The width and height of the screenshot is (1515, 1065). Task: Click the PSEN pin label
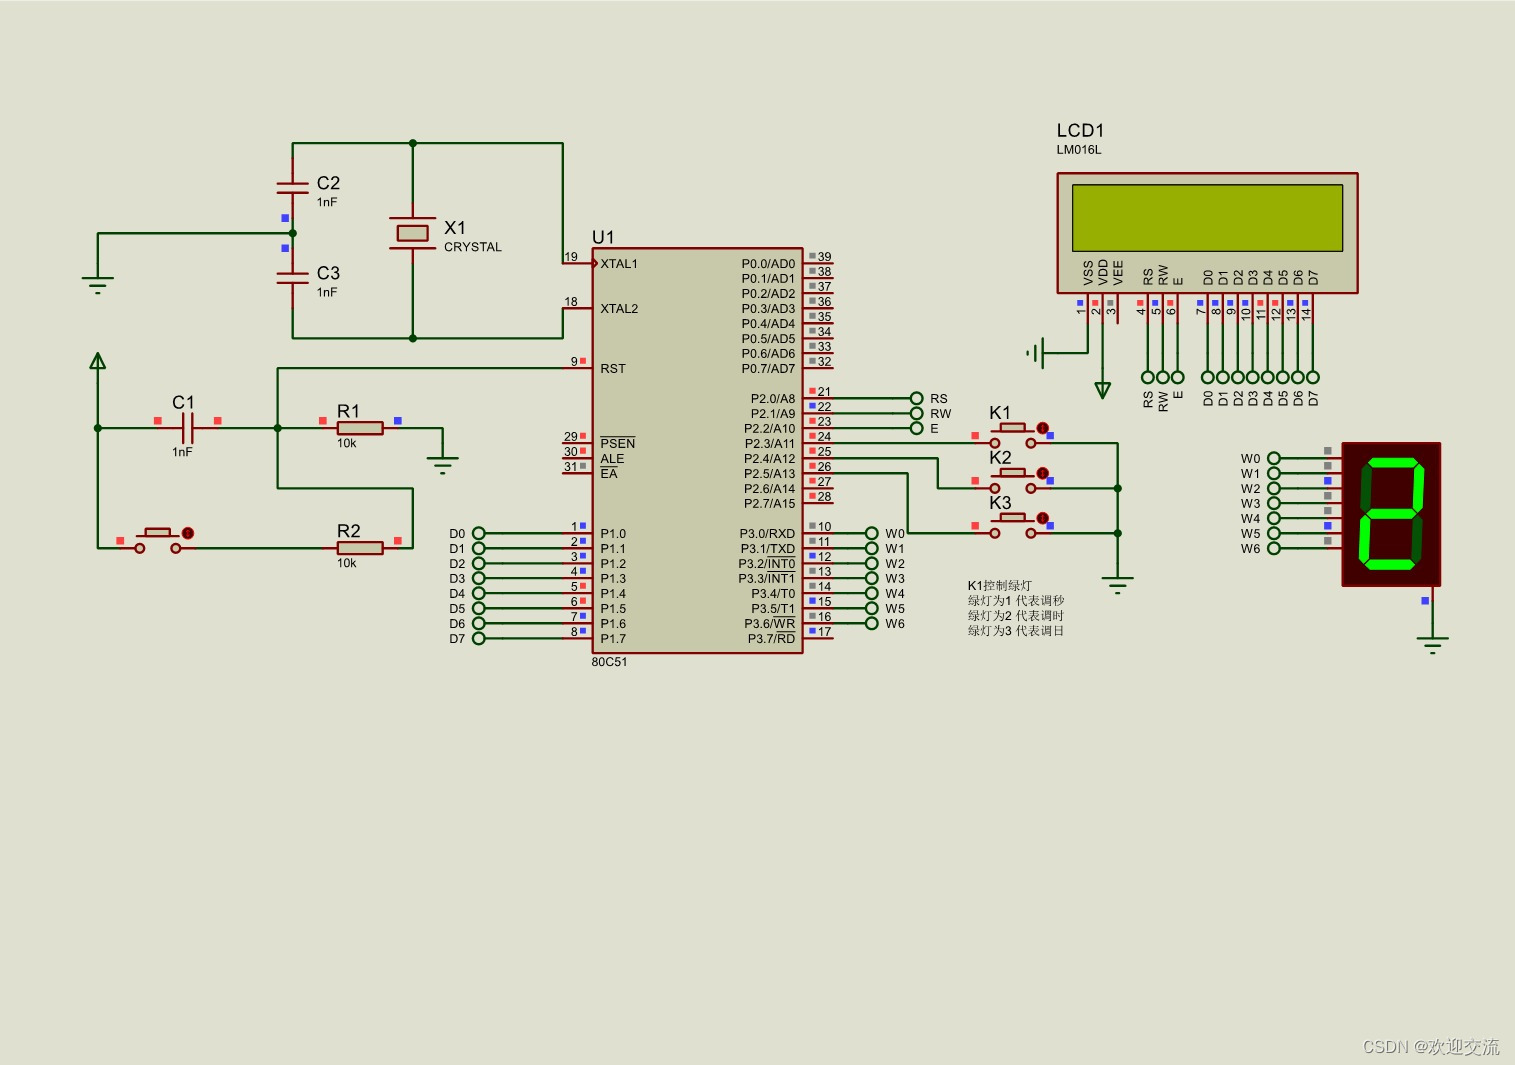point(618,443)
